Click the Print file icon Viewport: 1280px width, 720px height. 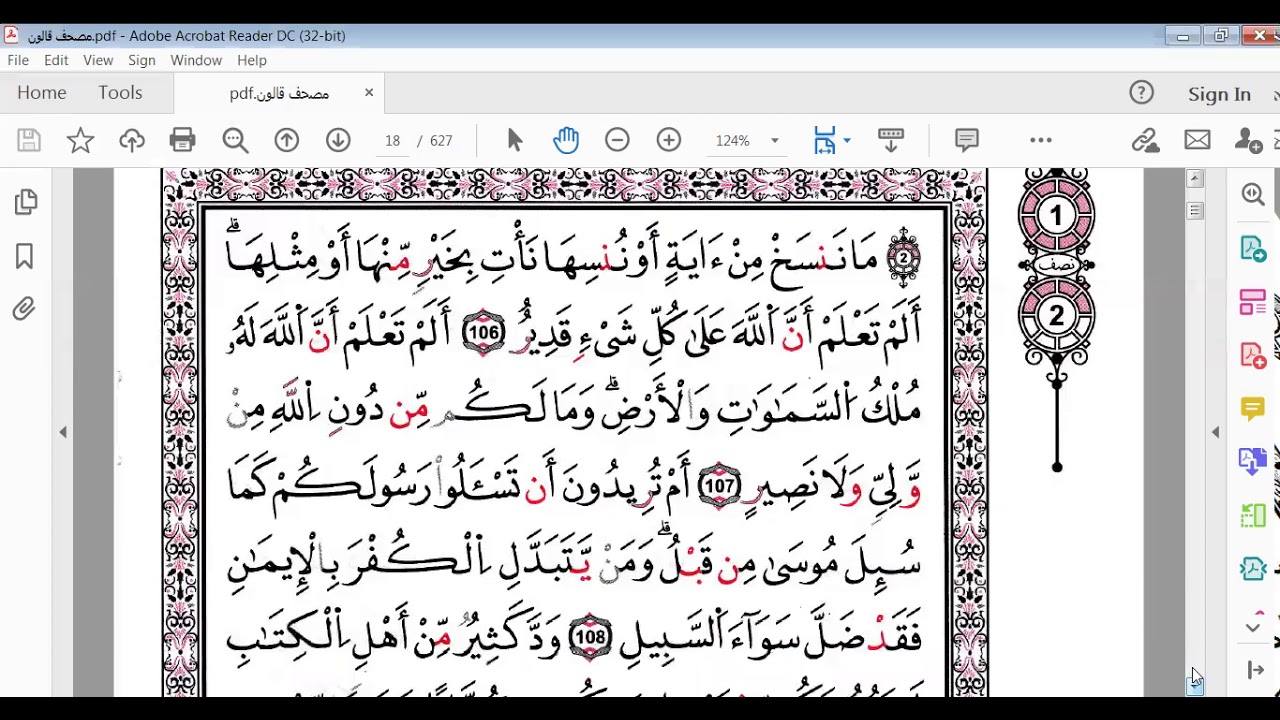pos(182,141)
